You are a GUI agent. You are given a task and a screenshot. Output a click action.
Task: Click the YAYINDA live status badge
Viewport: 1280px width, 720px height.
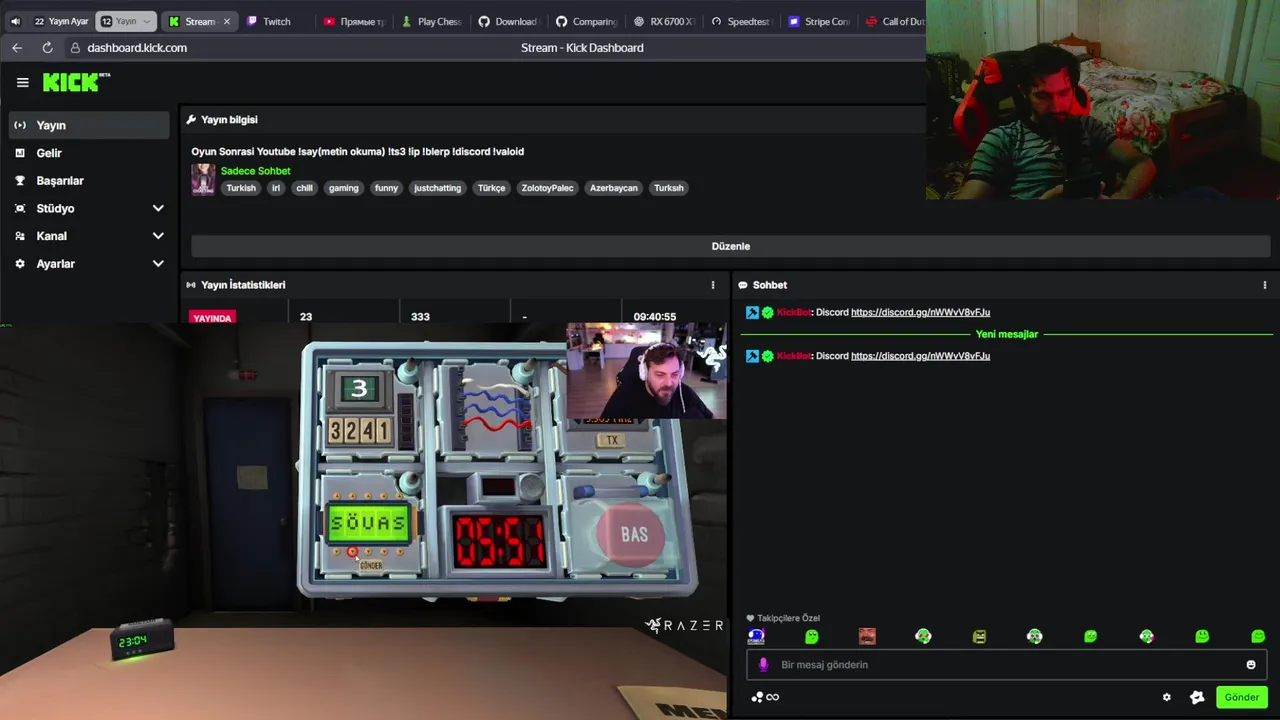click(212, 317)
